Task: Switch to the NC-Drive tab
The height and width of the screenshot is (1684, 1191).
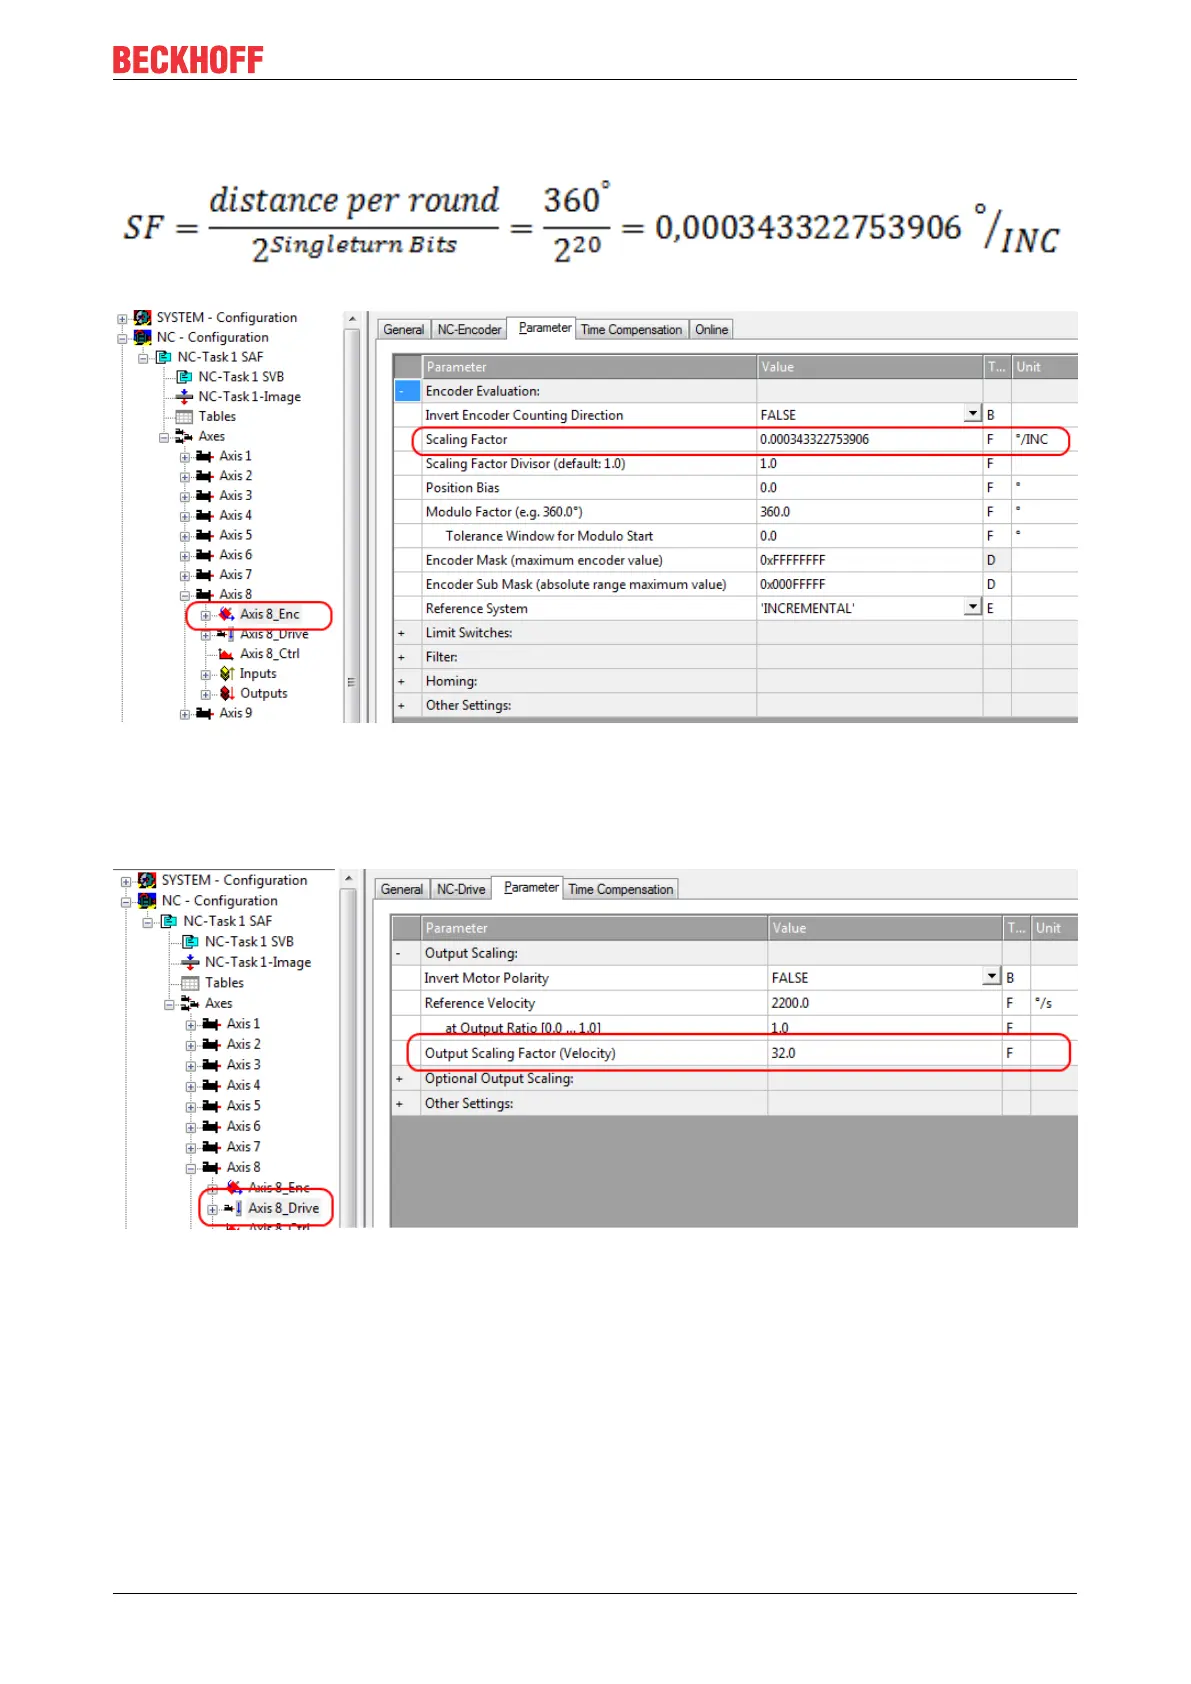Action: click(x=461, y=889)
